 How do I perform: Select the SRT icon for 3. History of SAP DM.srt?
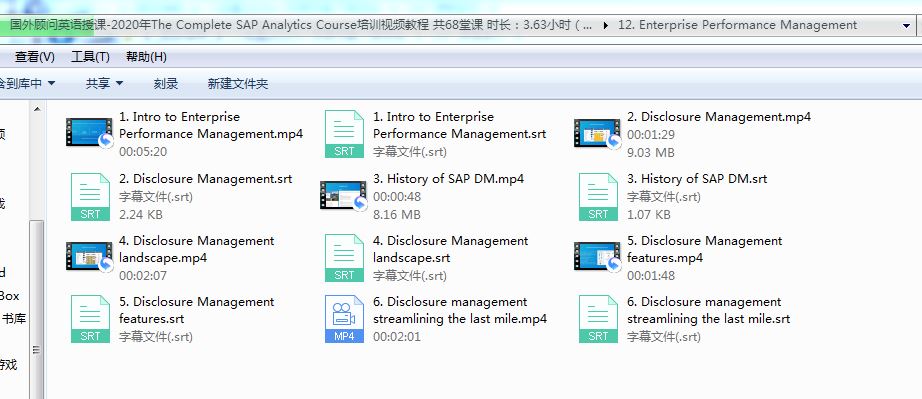coord(598,197)
